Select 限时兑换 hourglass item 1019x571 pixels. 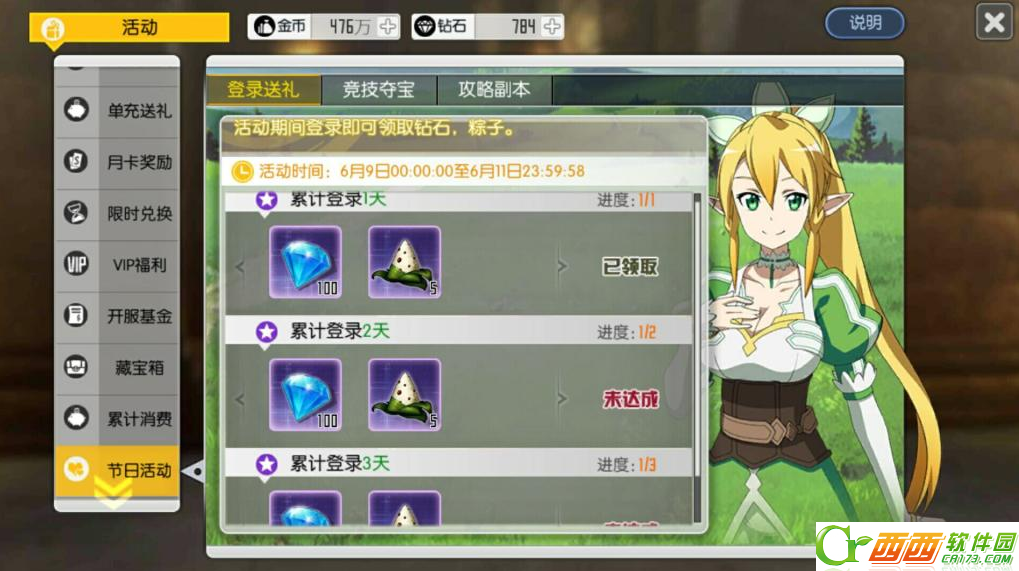117,213
